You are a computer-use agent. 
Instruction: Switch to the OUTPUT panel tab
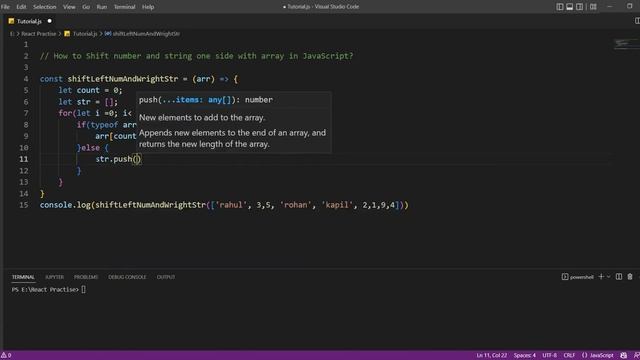click(166, 277)
